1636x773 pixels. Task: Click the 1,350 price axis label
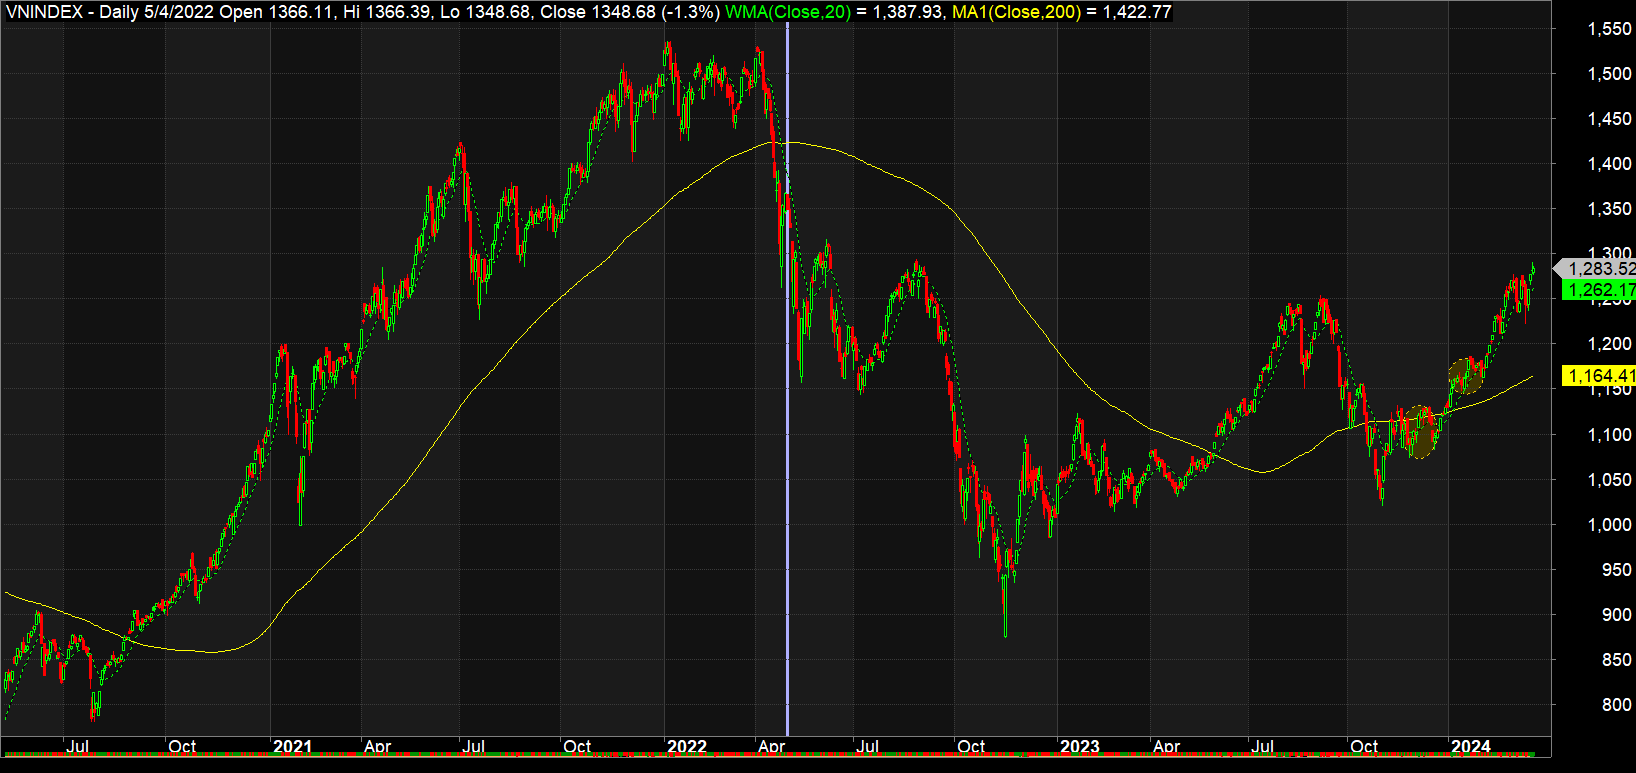[1610, 209]
